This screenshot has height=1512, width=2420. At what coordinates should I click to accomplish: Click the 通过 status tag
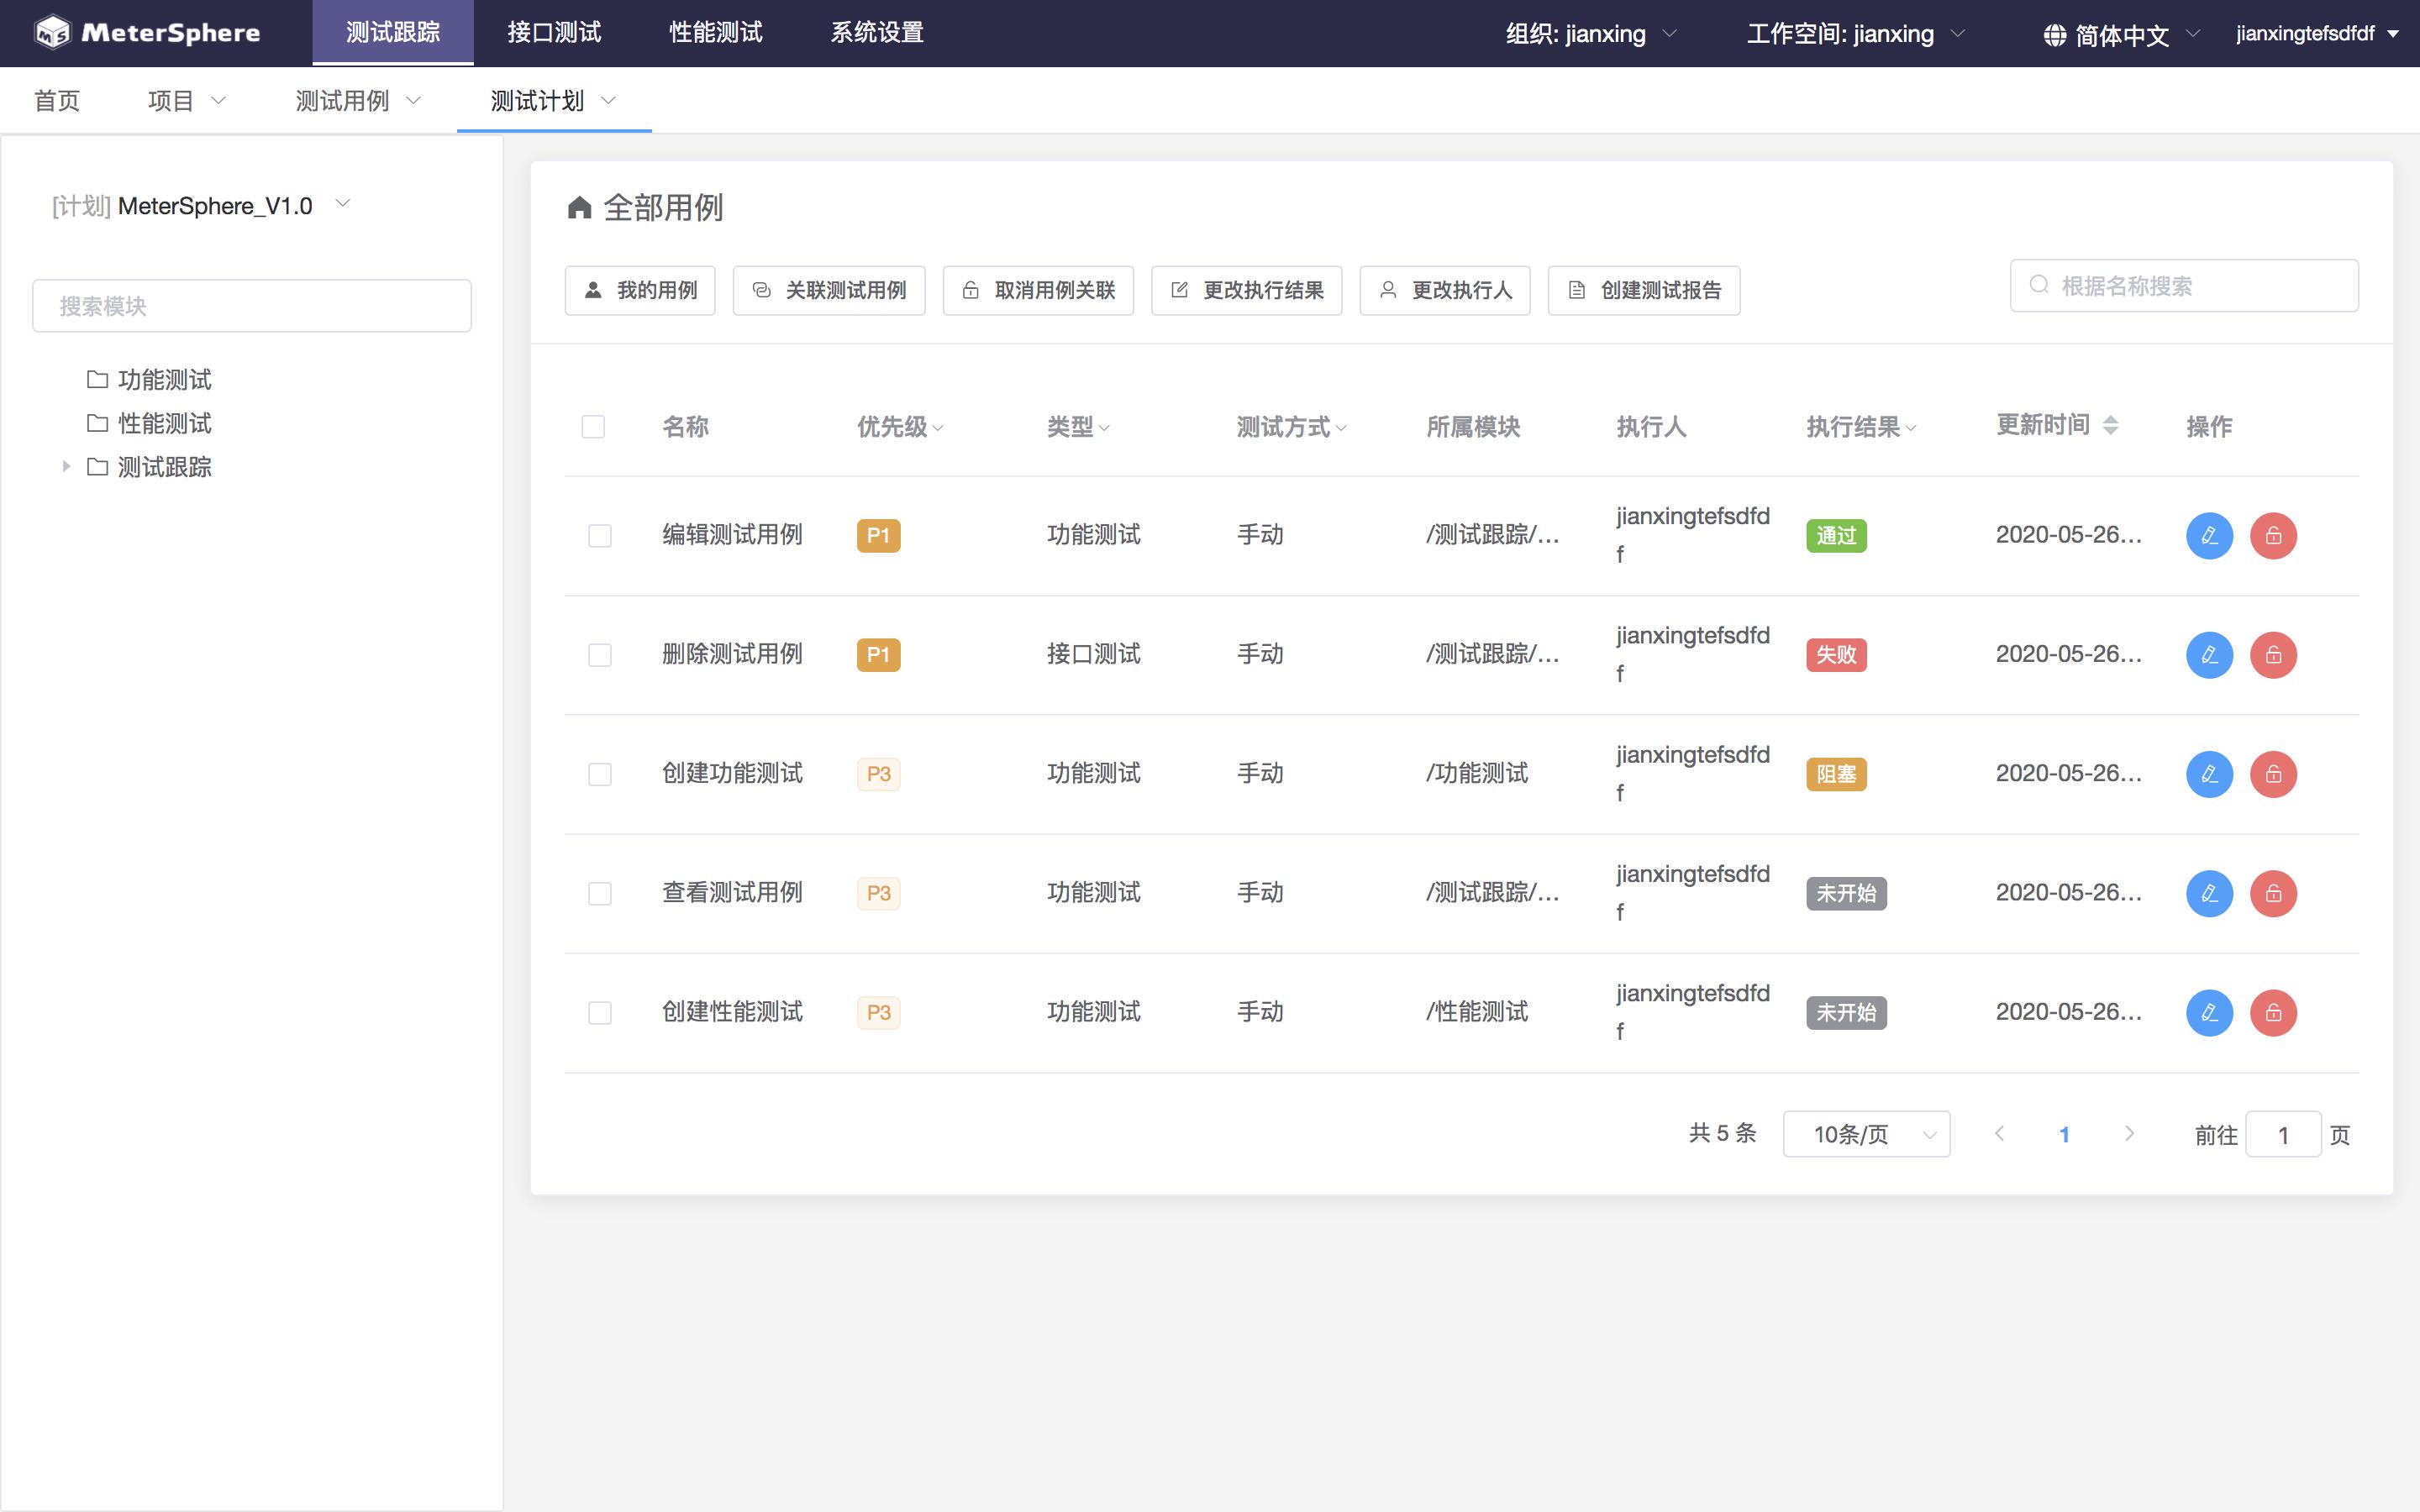tap(1836, 536)
